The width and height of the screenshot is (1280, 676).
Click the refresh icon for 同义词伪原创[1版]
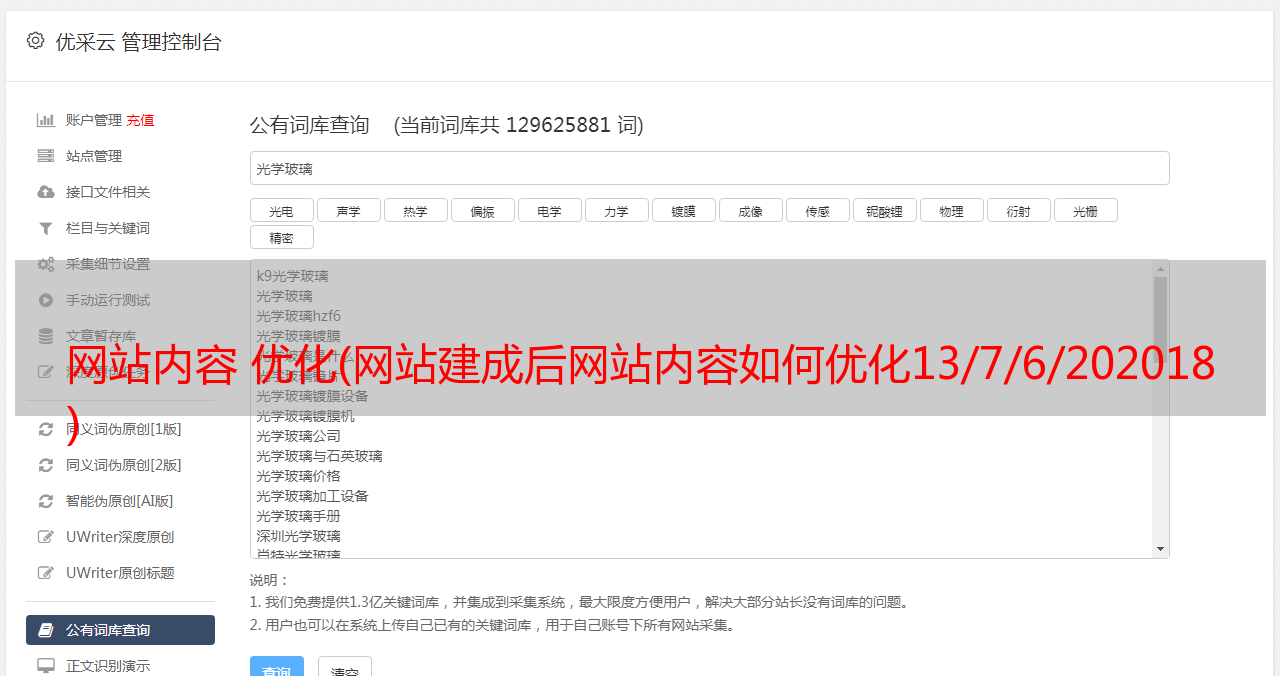click(46, 429)
